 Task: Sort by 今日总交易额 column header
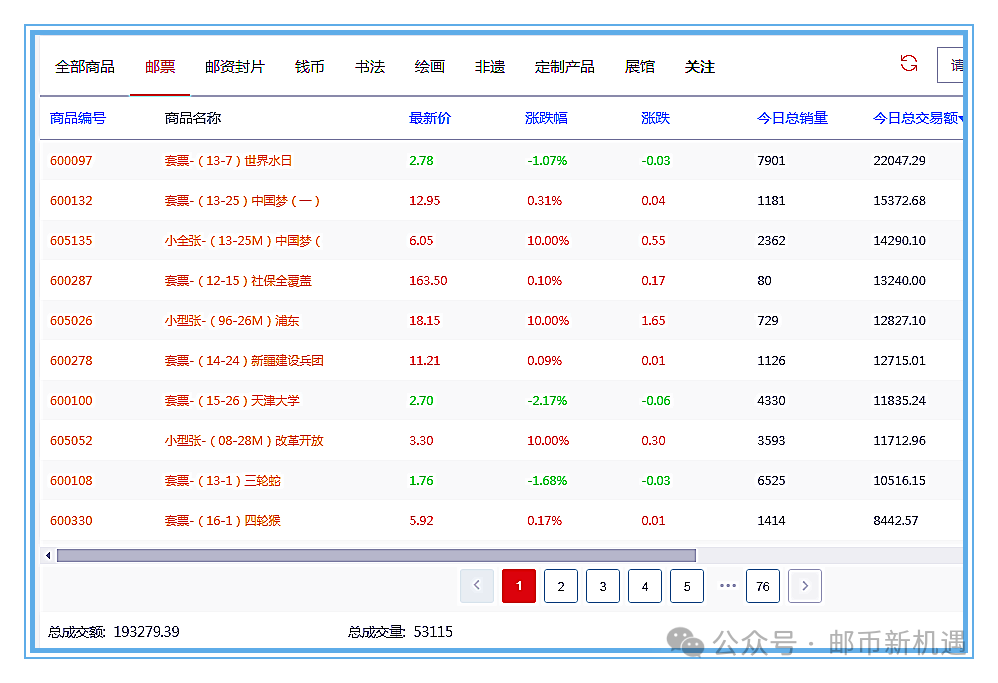[916, 118]
